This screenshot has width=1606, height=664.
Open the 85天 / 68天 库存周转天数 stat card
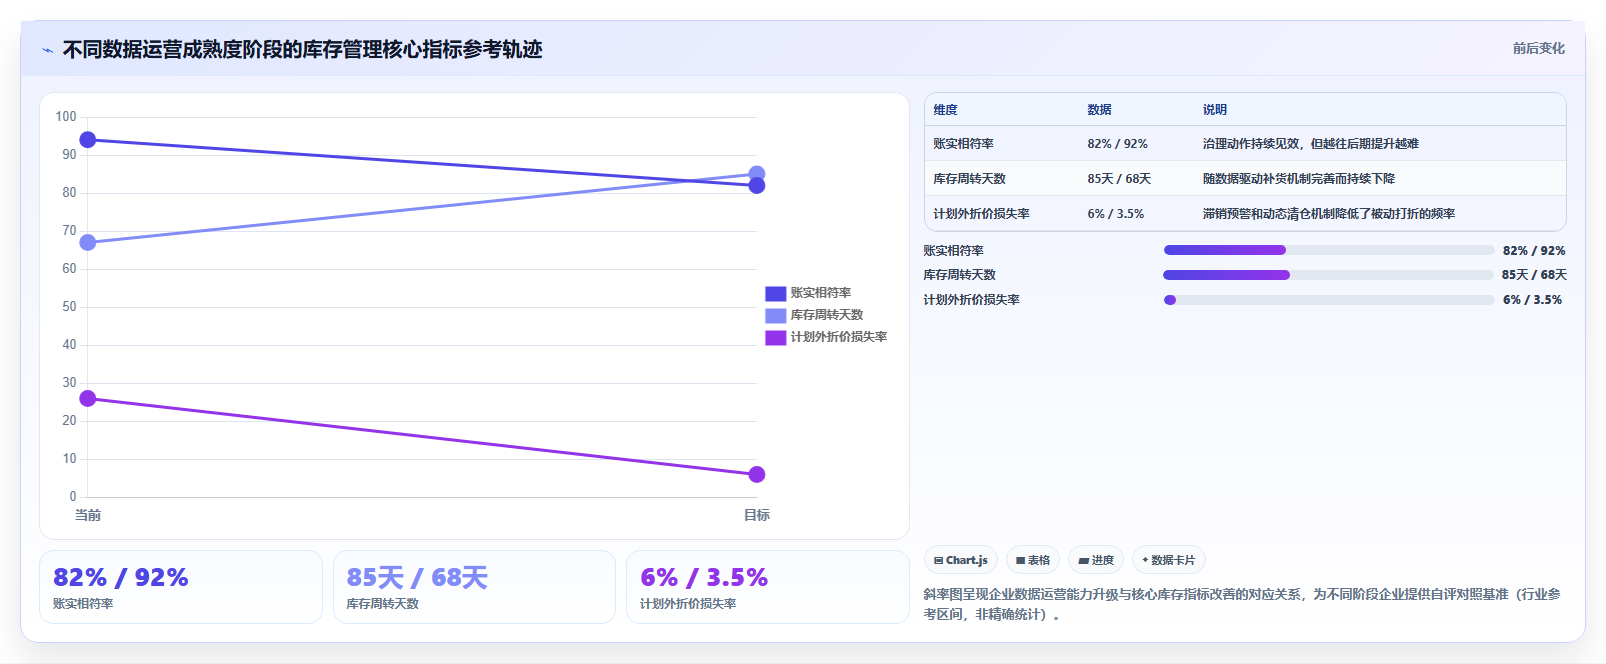pyautogui.click(x=474, y=587)
